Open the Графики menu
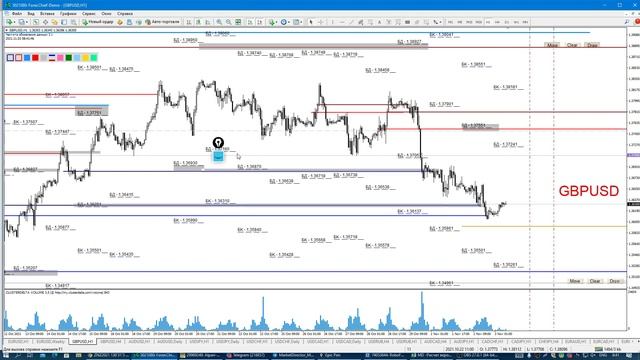 [68, 14]
